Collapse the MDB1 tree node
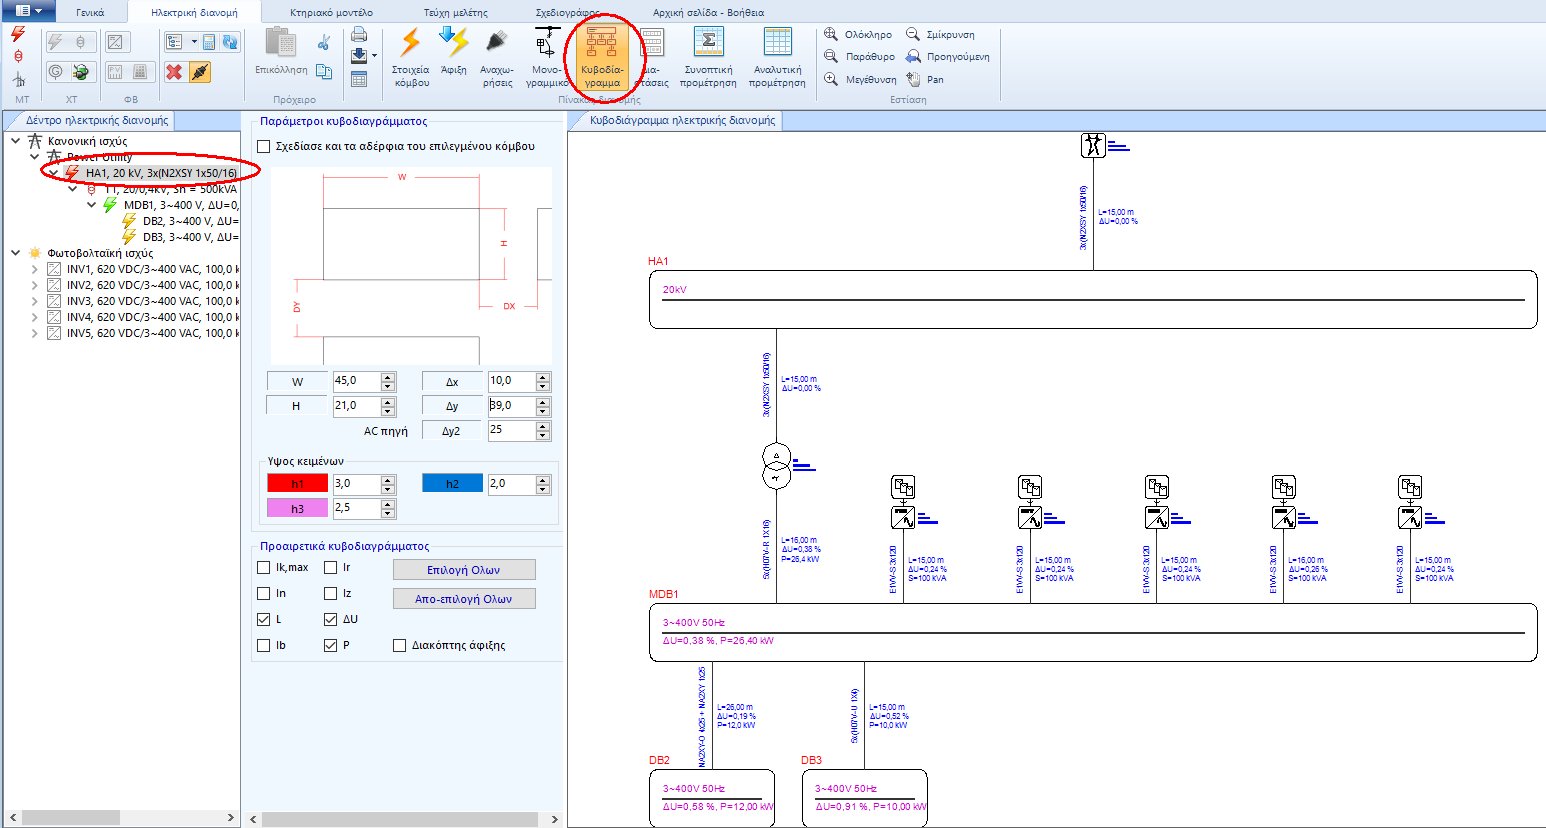The height and width of the screenshot is (828, 1546). (x=92, y=205)
